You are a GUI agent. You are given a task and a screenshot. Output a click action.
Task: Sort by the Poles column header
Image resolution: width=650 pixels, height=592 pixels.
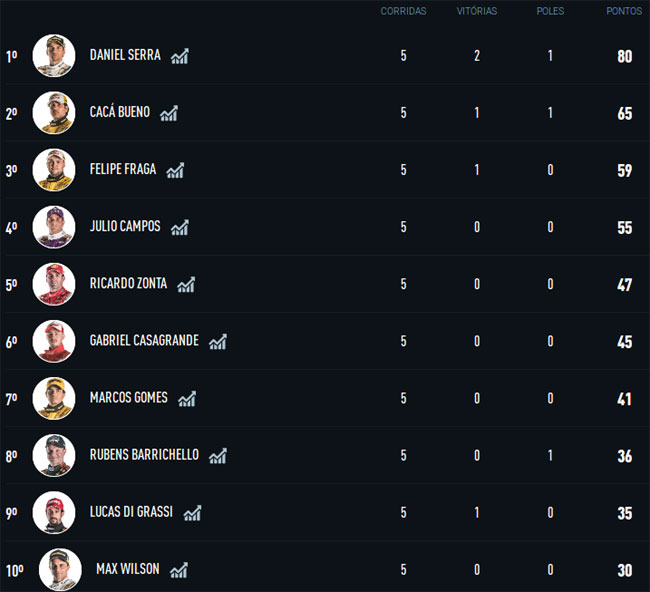550,11
